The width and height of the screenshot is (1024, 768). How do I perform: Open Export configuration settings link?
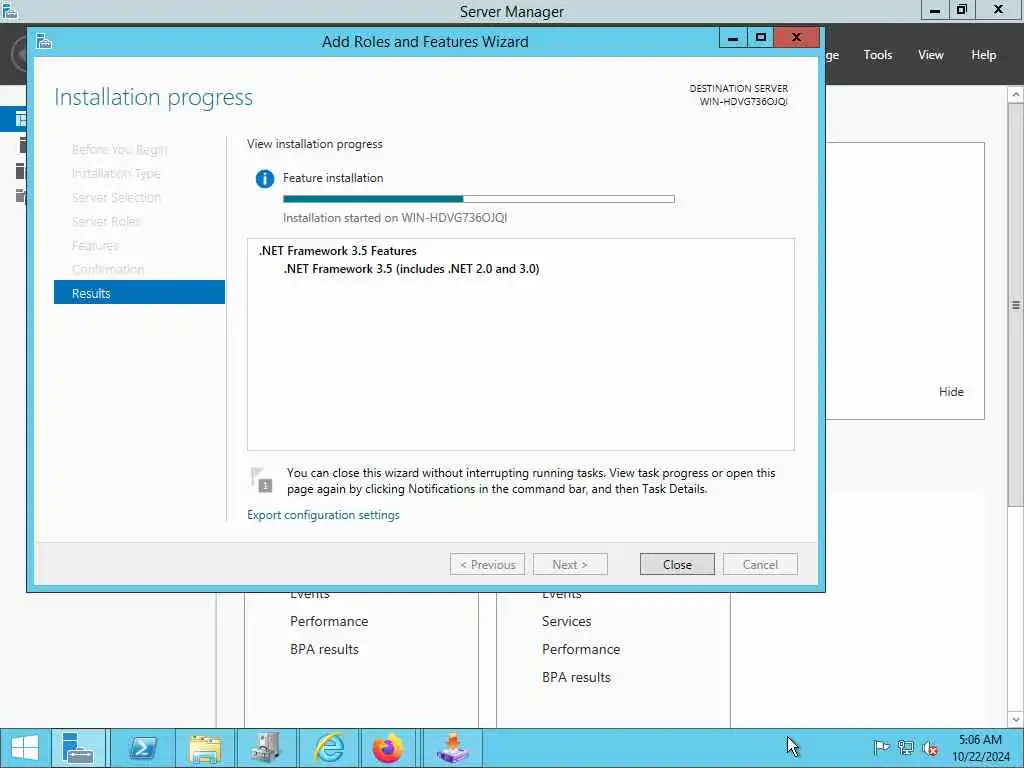click(323, 515)
